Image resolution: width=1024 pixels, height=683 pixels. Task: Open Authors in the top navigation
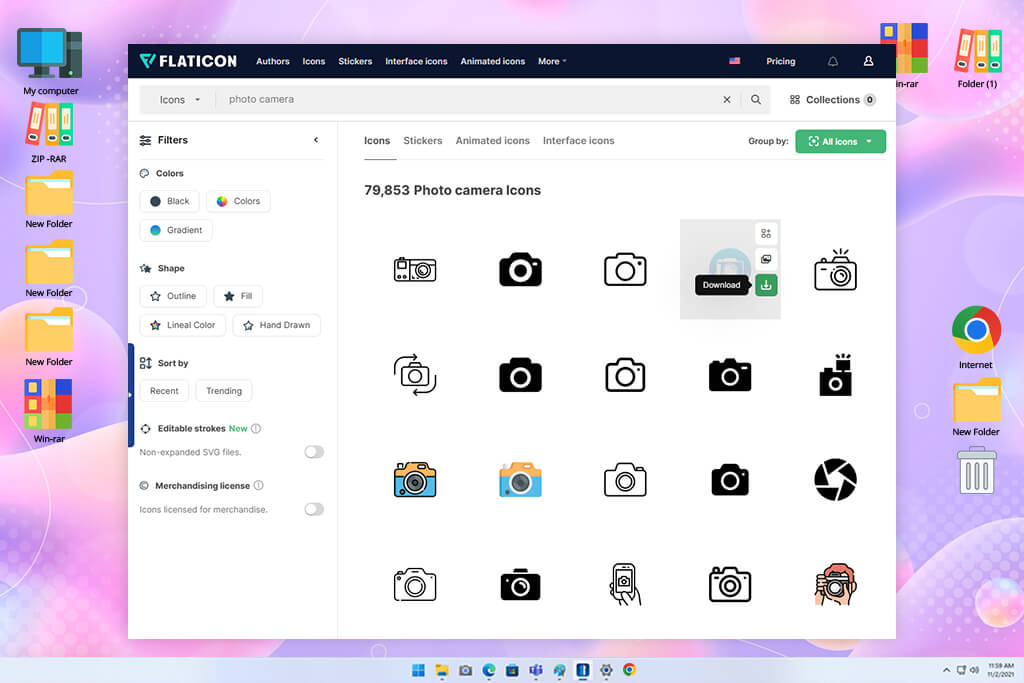(x=272, y=61)
